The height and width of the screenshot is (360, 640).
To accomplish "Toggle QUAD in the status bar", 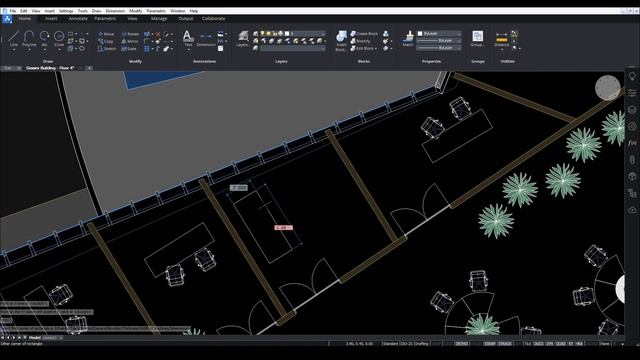I will [561, 344].
